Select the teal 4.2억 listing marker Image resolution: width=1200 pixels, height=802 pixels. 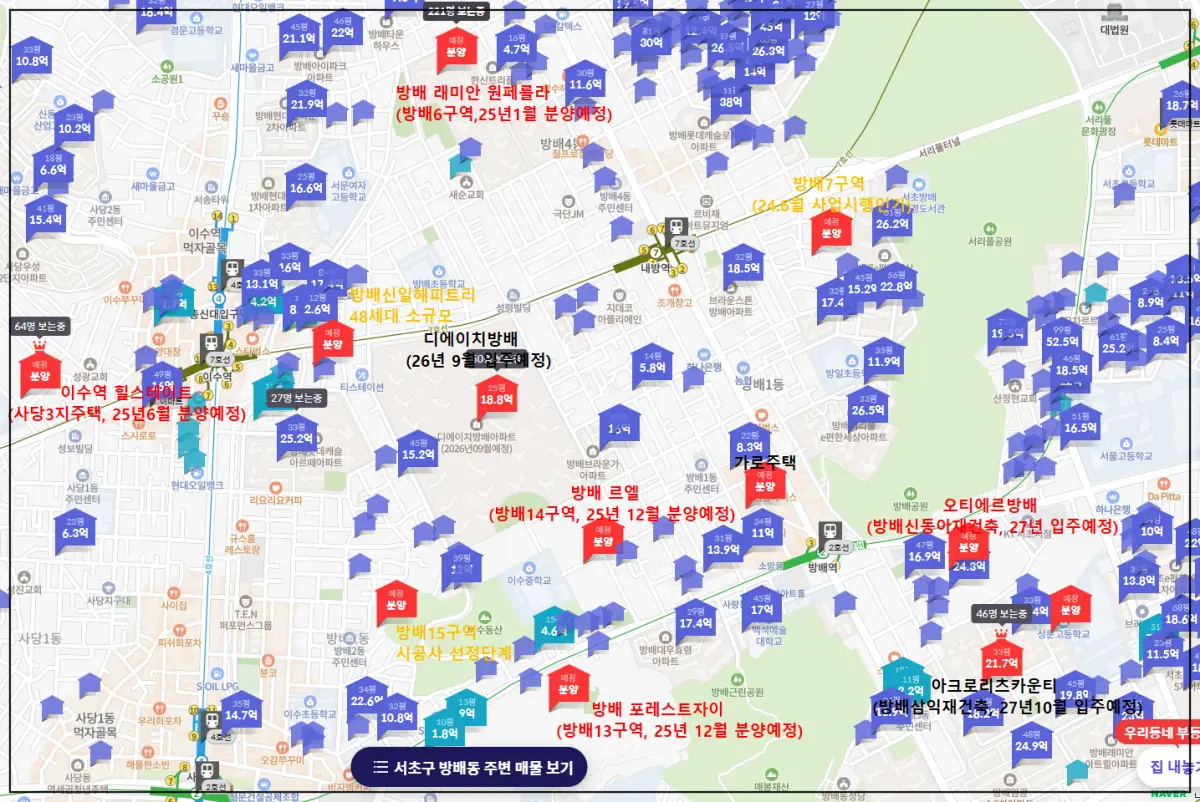pyautogui.click(x=263, y=301)
